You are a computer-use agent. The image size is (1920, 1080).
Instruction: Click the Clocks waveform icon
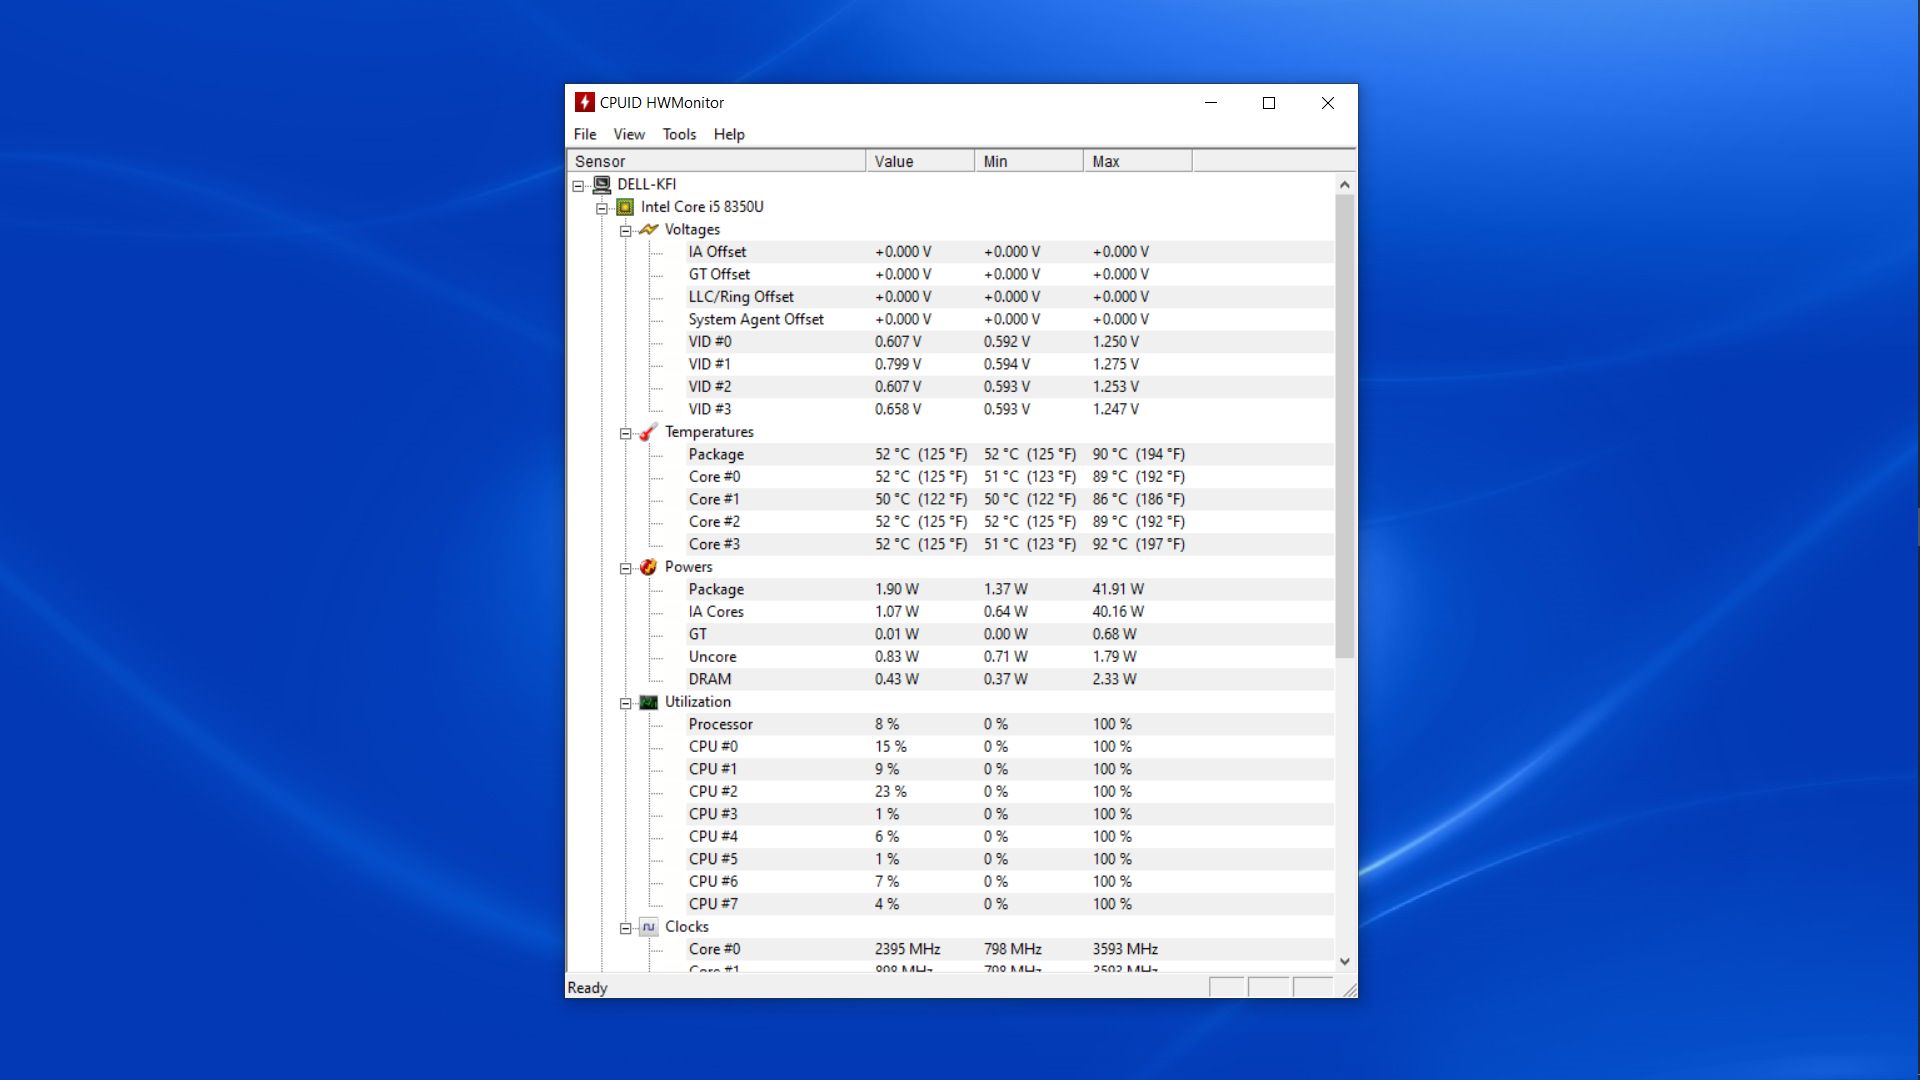point(649,927)
